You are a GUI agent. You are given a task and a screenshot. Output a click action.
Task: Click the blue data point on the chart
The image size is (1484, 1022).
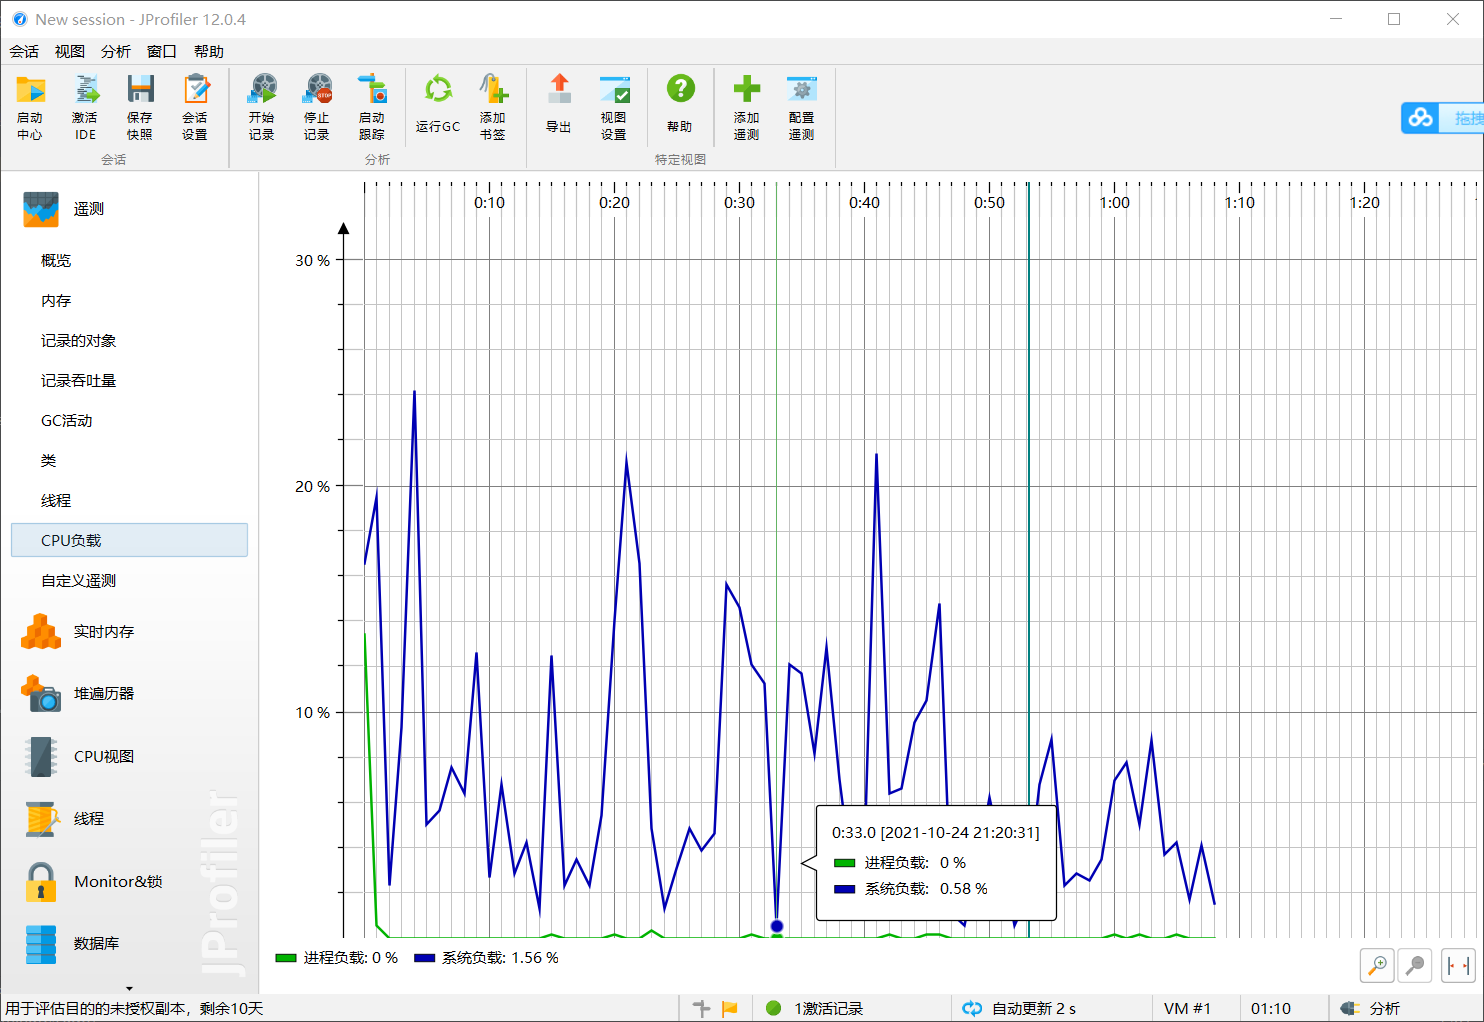(x=777, y=926)
